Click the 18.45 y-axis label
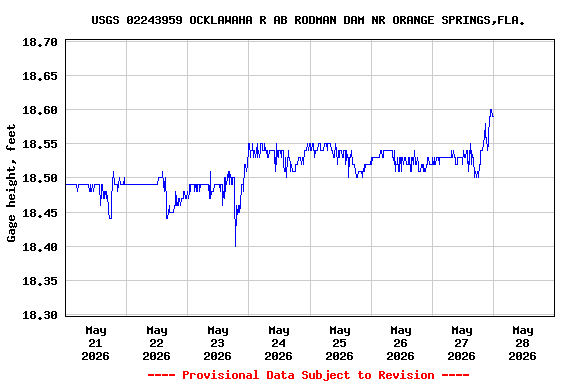 click(40, 213)
